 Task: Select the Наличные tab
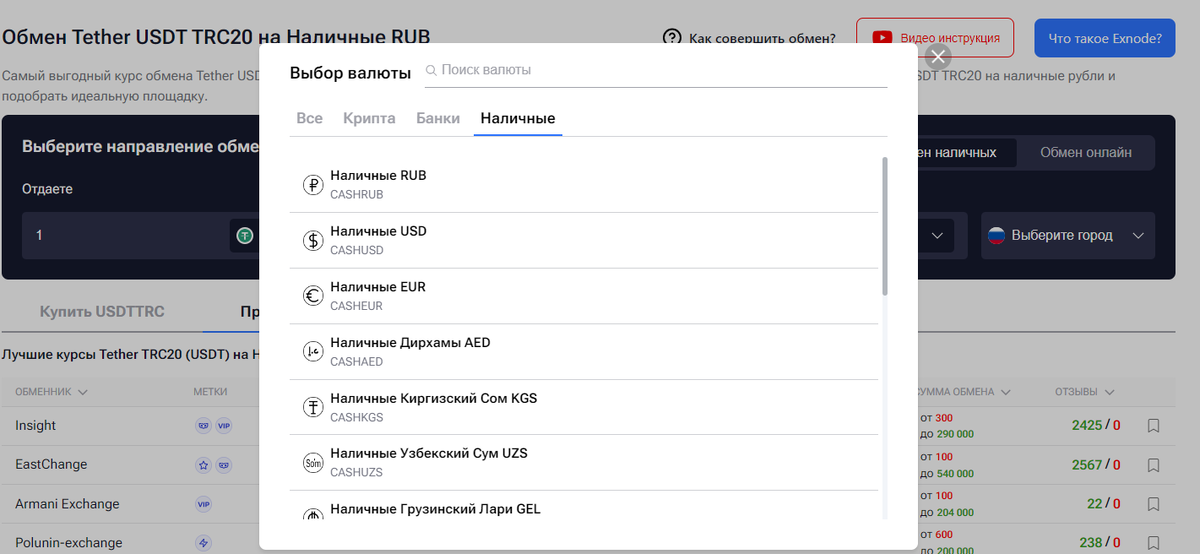click(x=517, y=118)
